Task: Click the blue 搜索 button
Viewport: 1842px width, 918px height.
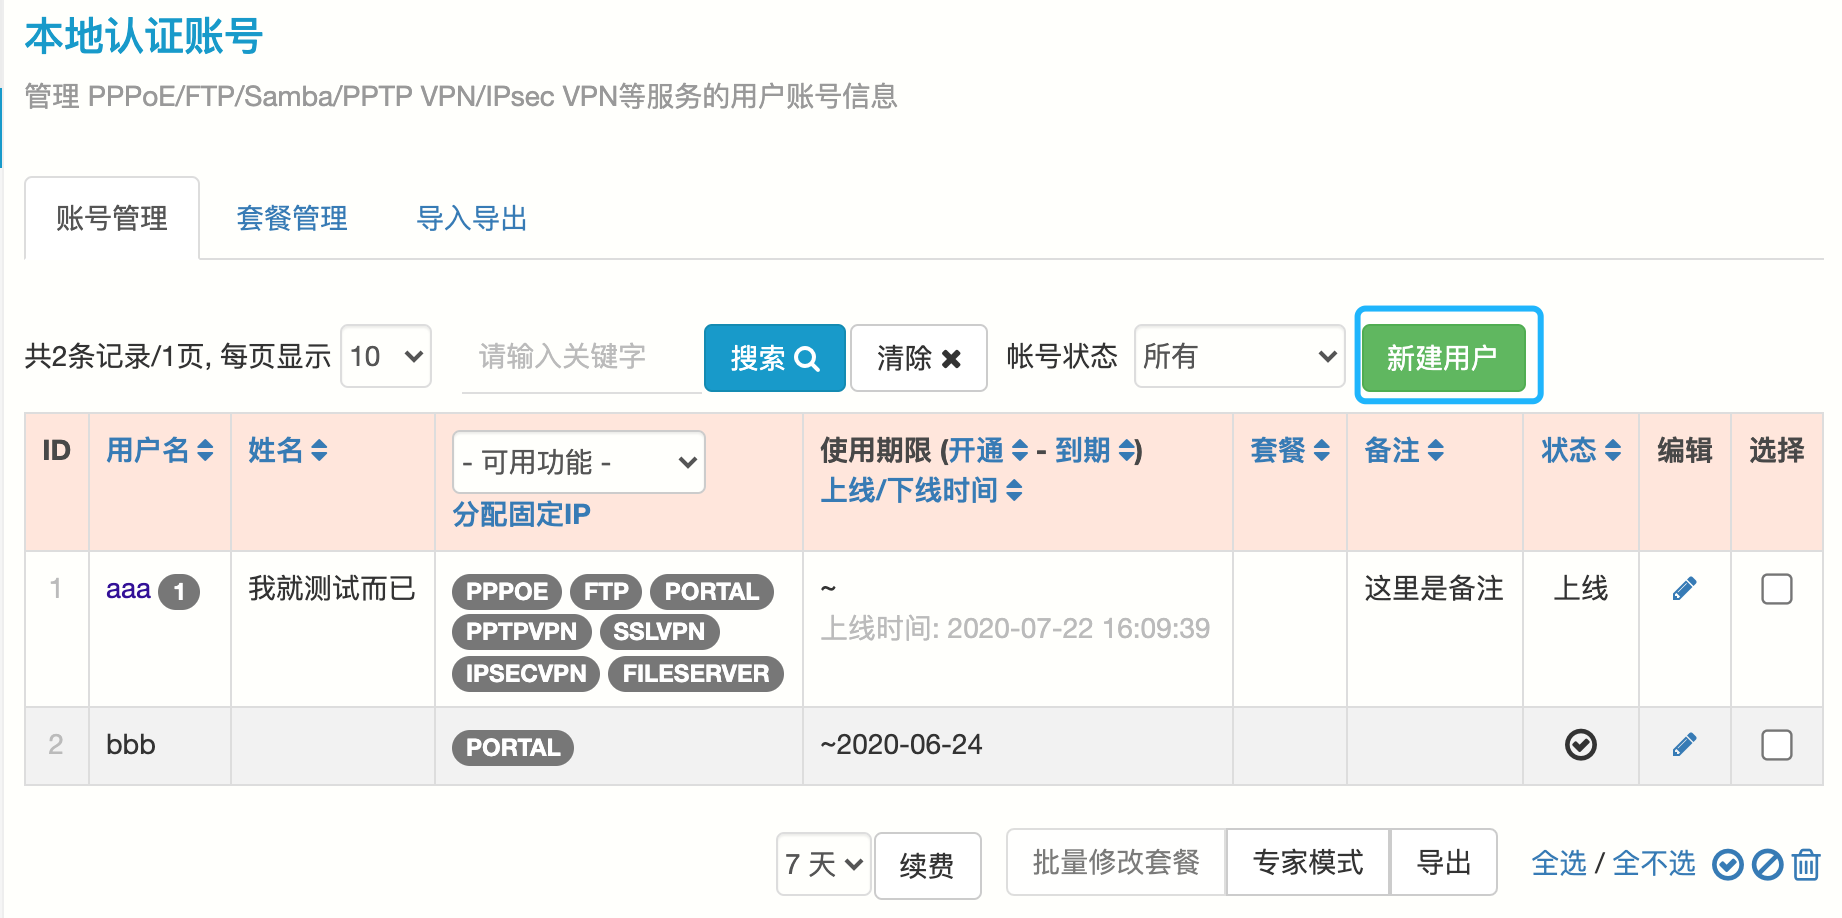Action: 774,357
